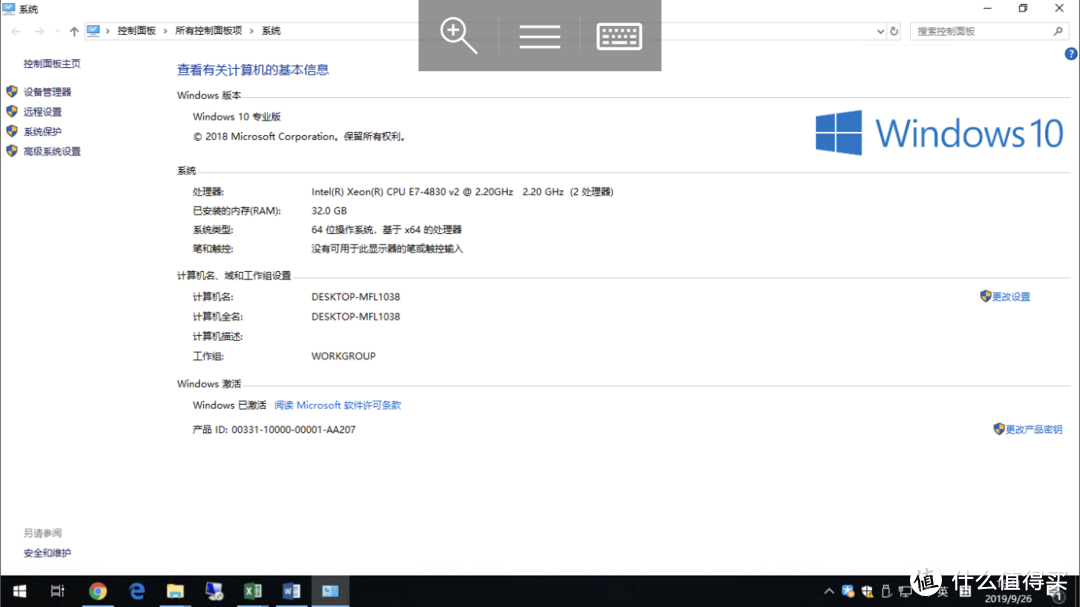Image resolution: width=1080 pixels, height=607 pixels.
Task: Click the search control panel box
Action: point(988,31)
